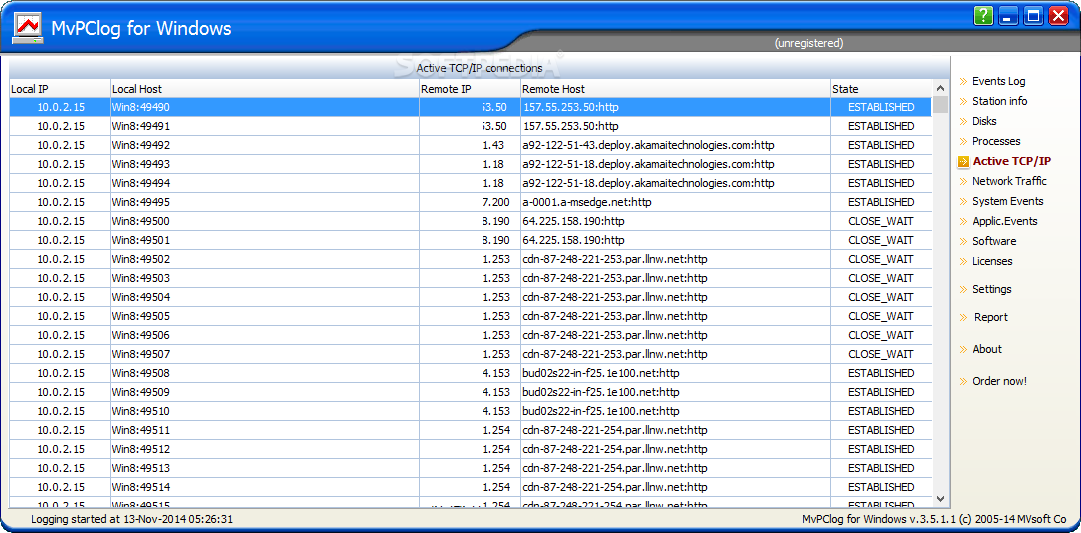This screenshot has width=1081, height=533.
Task: Select the row for Win8:49505
Action: tap(470, 316)
